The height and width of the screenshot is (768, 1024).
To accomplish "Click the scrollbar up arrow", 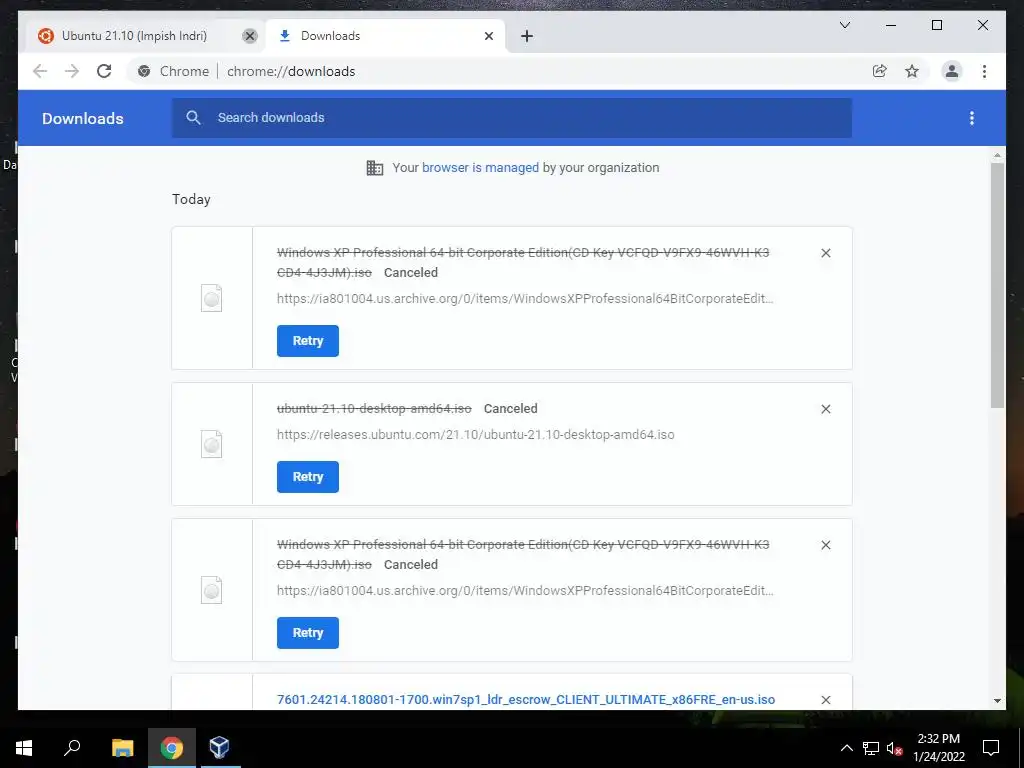I will [997, 155].
